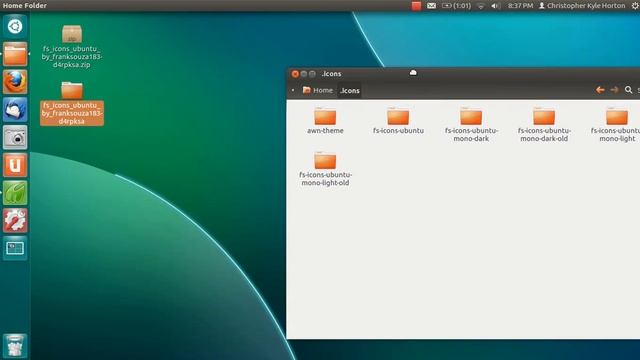Image resolution: width=640 pixels, height=360 pixels.
Task: Launch Firefox from the dock
Action: tap(15, 82)
